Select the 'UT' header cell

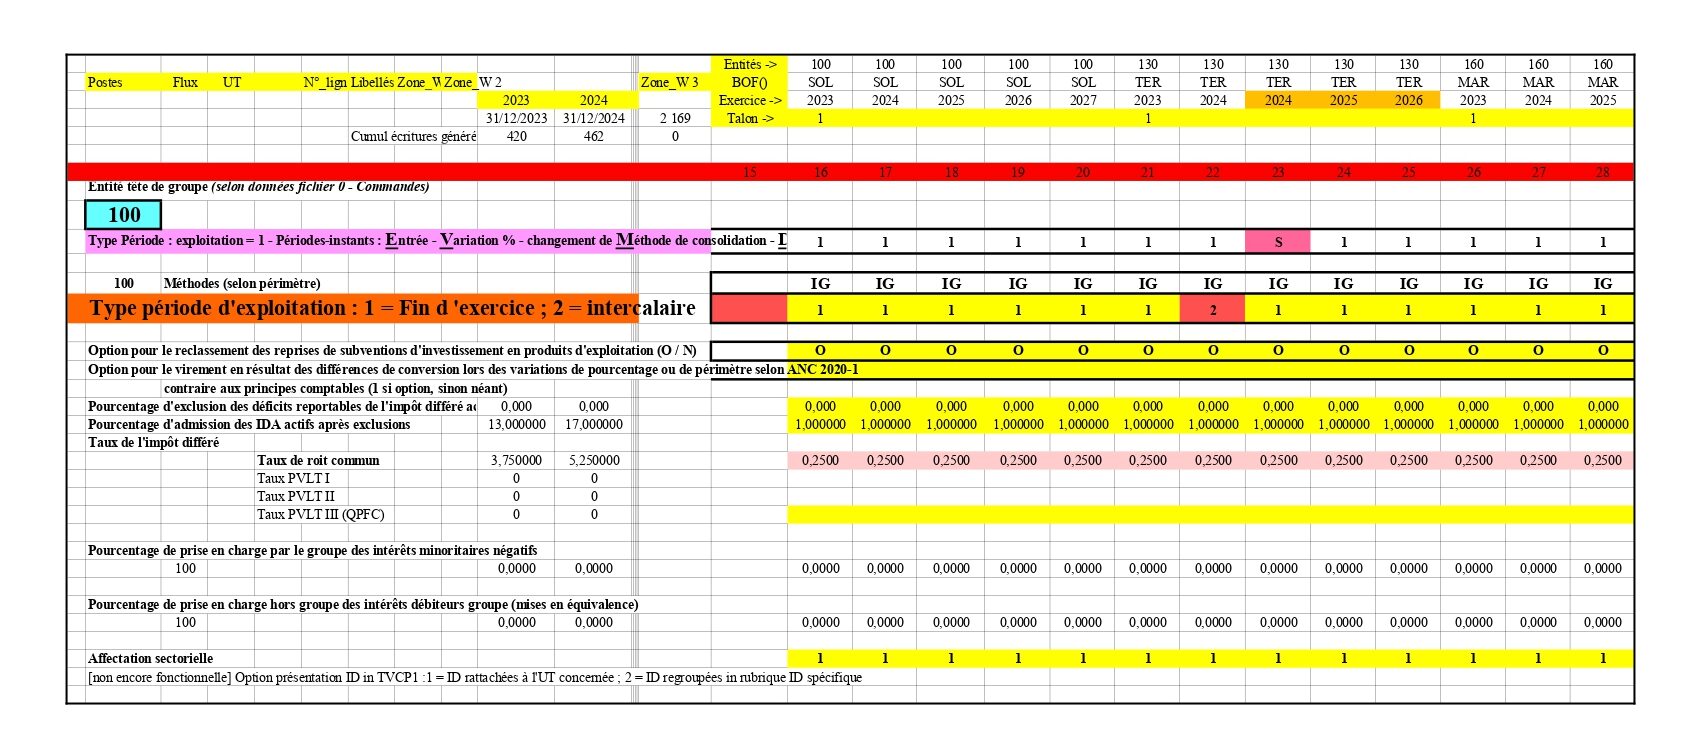point(232,82)
